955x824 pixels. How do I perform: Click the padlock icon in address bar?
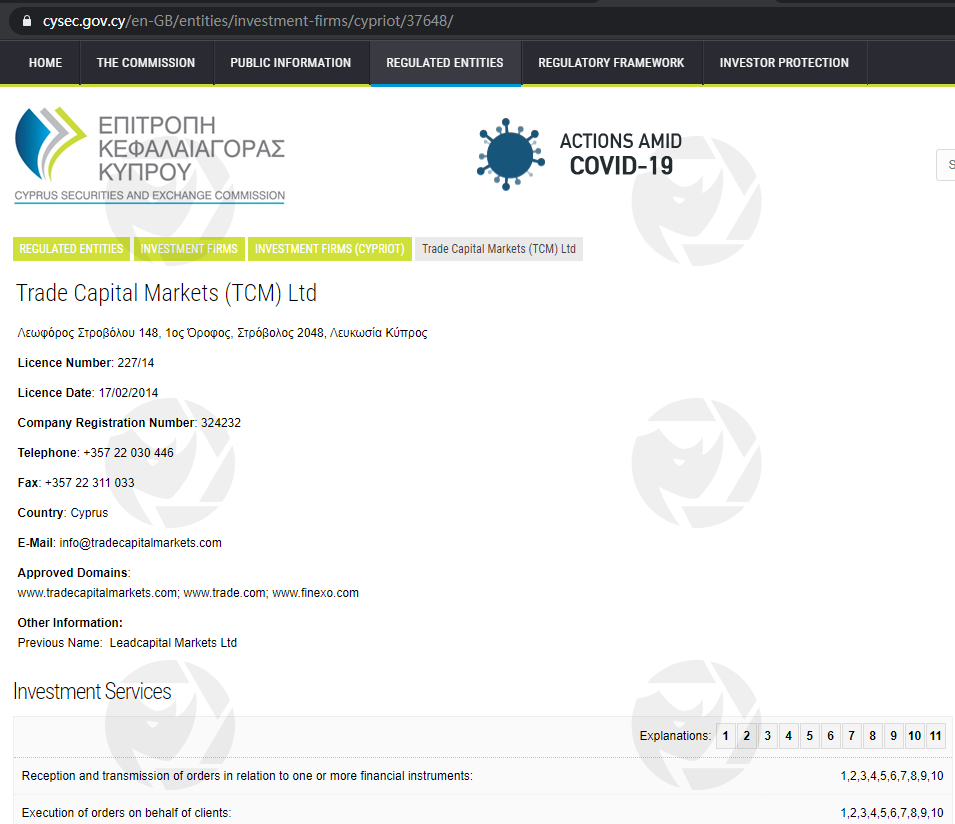[x=26, y=20]
